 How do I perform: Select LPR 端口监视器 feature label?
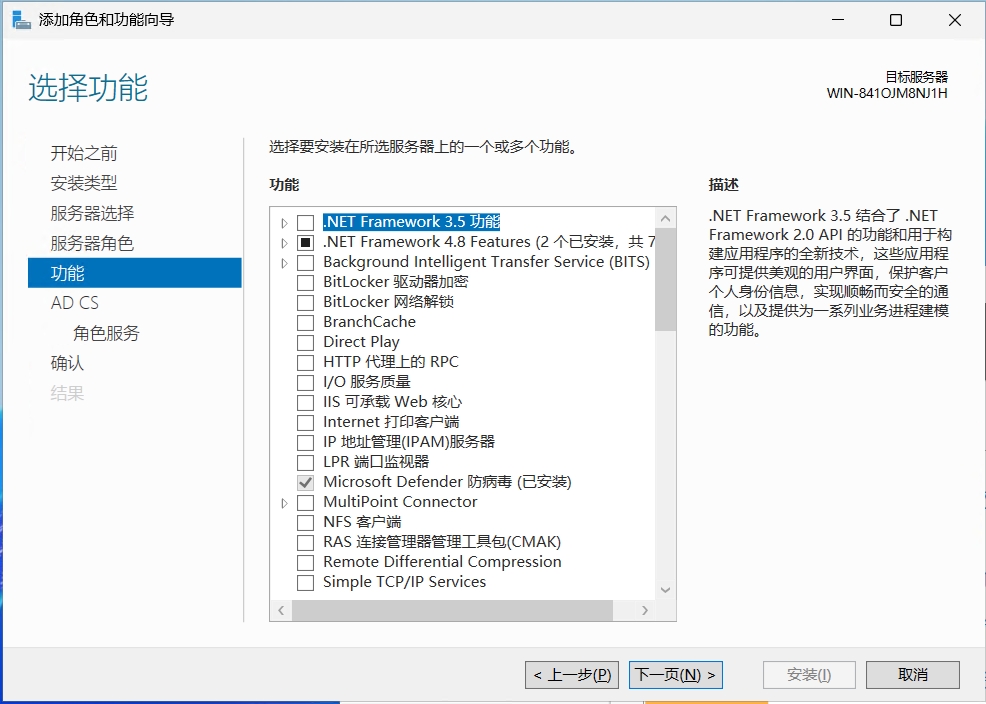(376, 462)
